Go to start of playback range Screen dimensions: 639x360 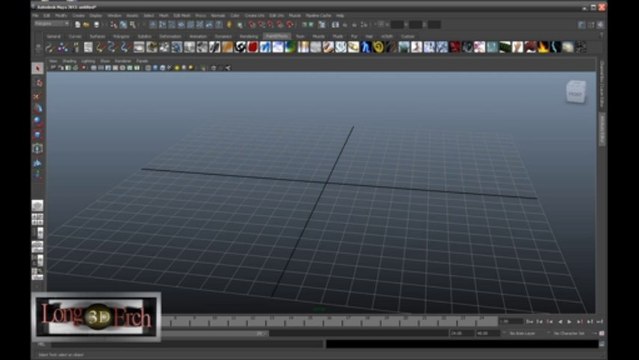tap(529, 322)
